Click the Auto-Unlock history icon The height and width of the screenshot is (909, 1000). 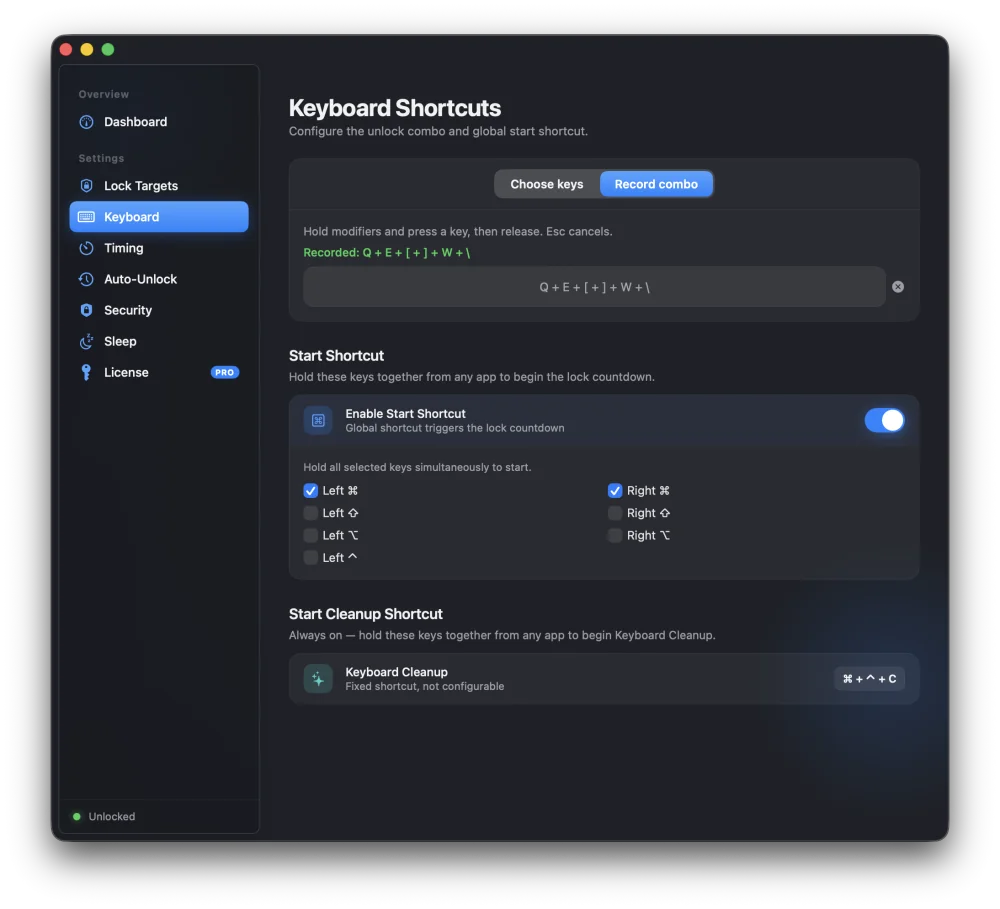tap(86, 279)
